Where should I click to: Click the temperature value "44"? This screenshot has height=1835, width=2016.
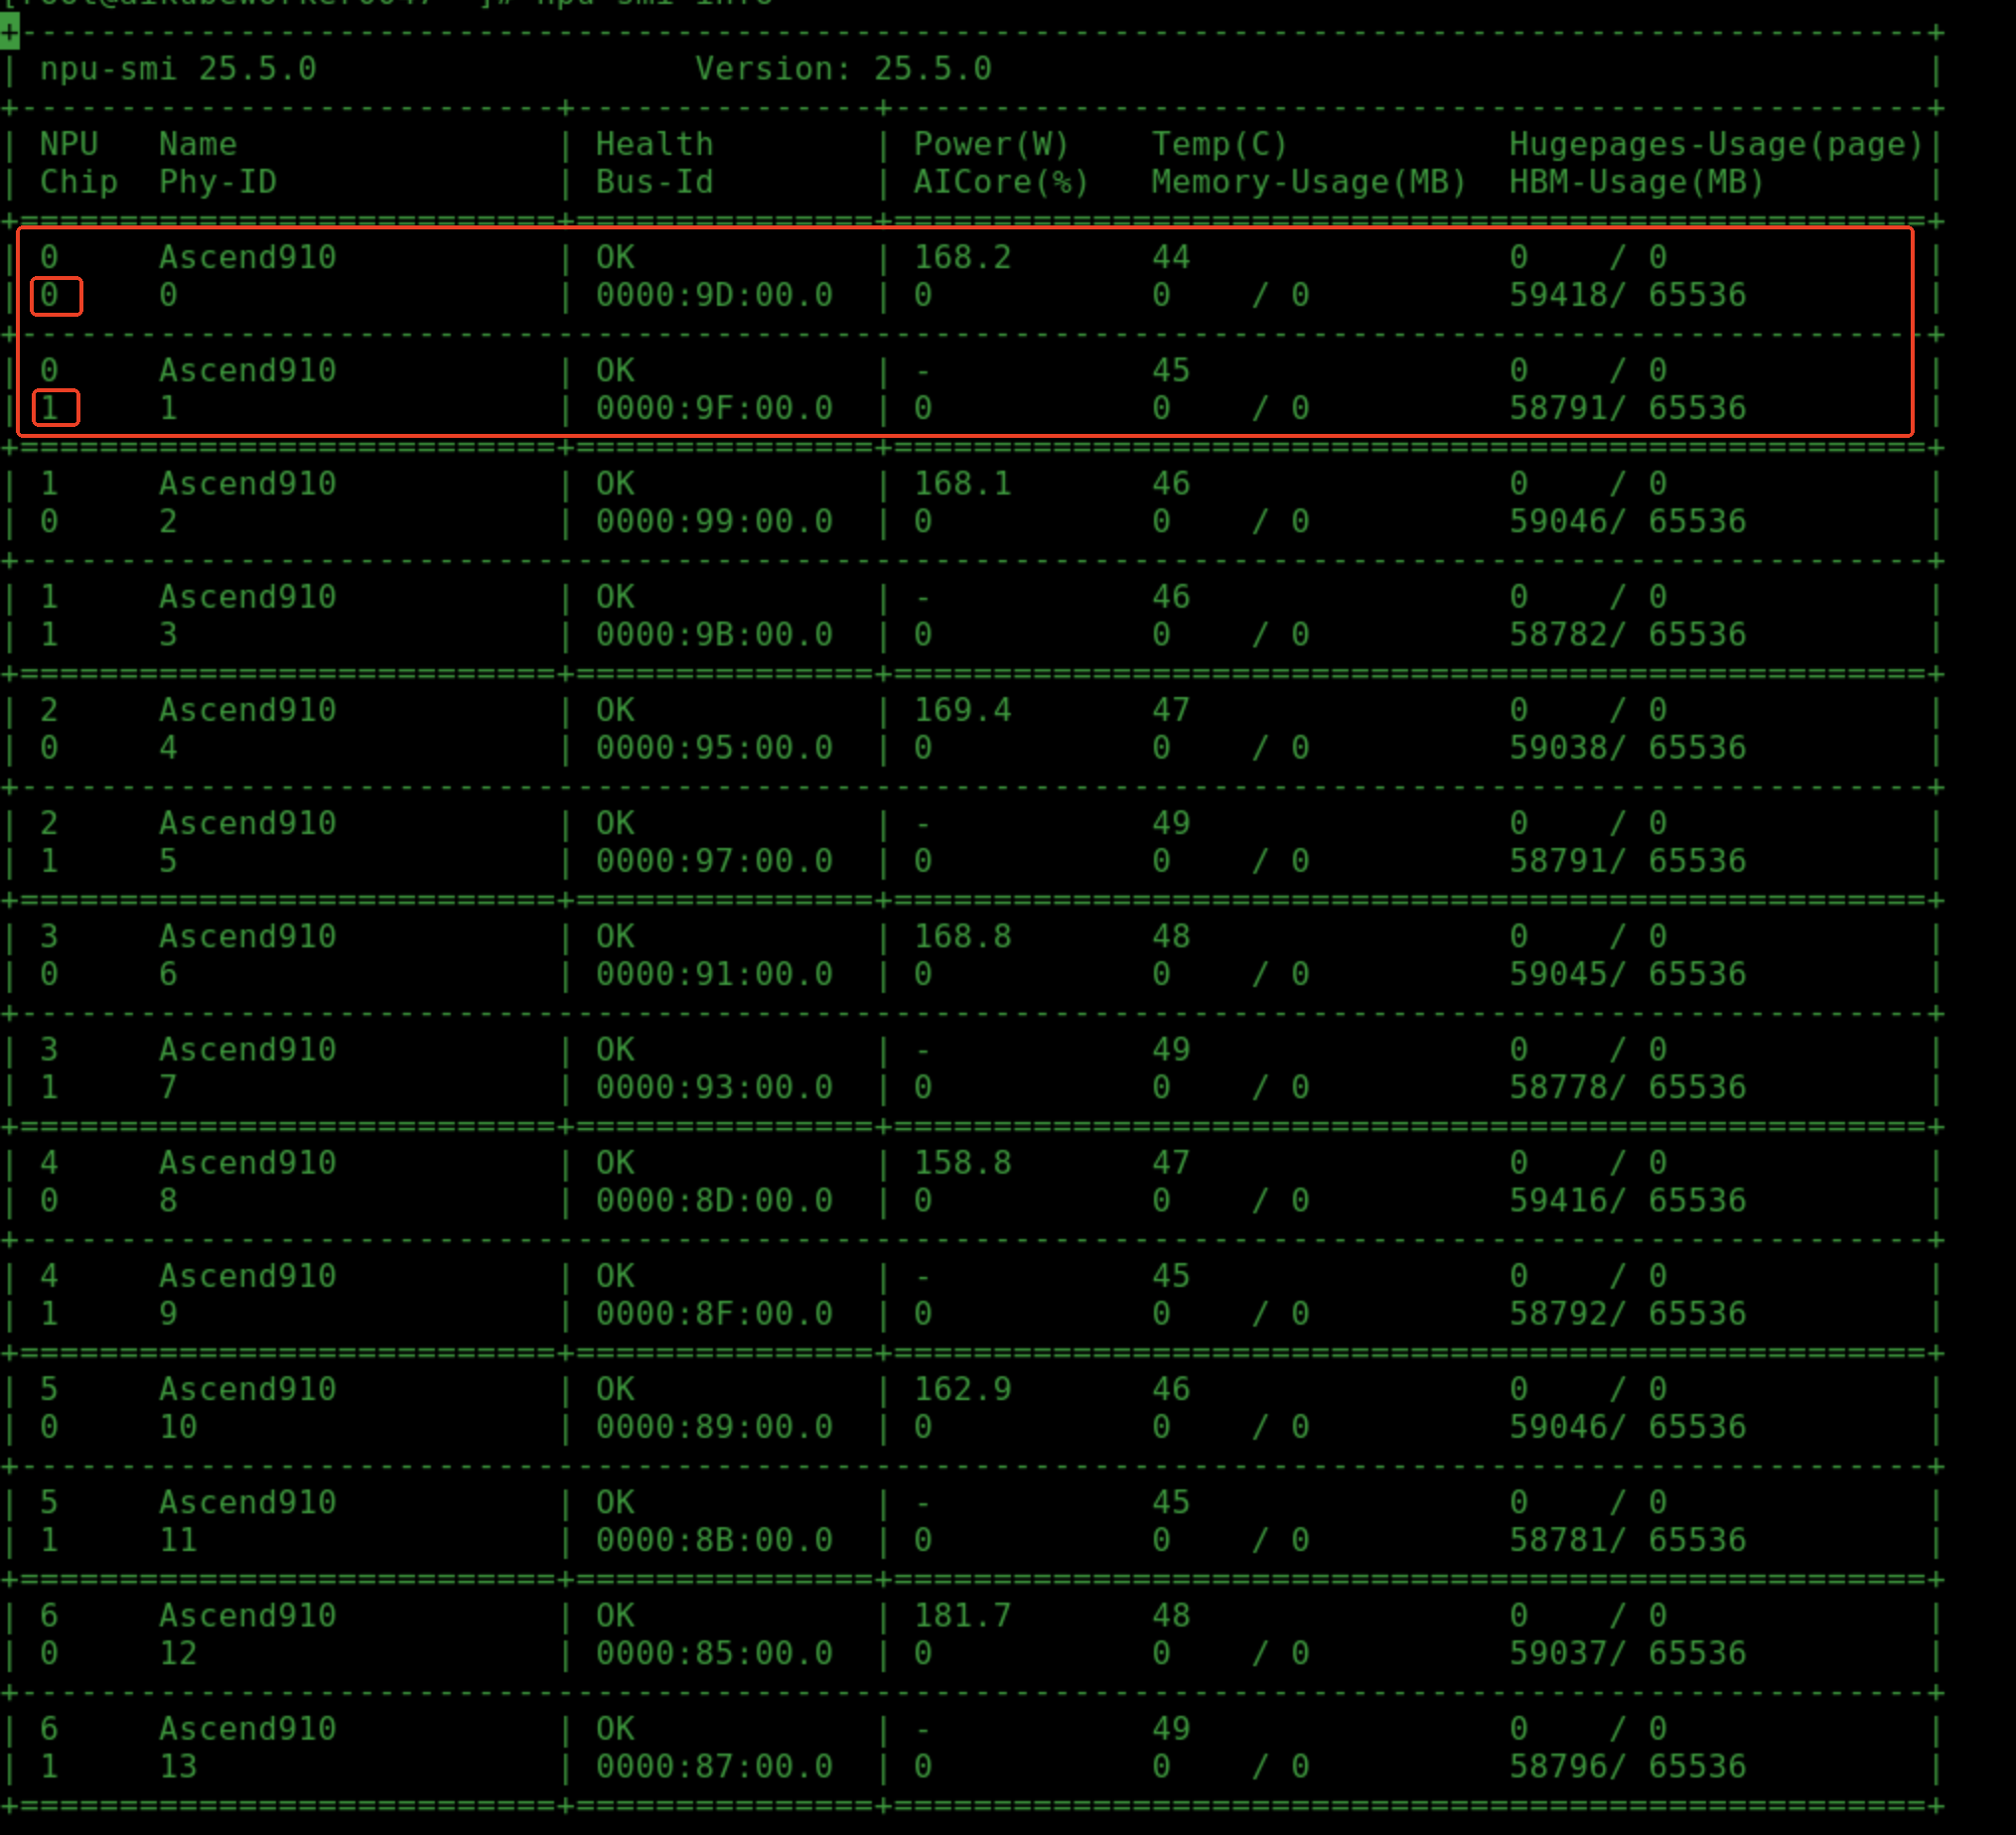point(1171,257)
